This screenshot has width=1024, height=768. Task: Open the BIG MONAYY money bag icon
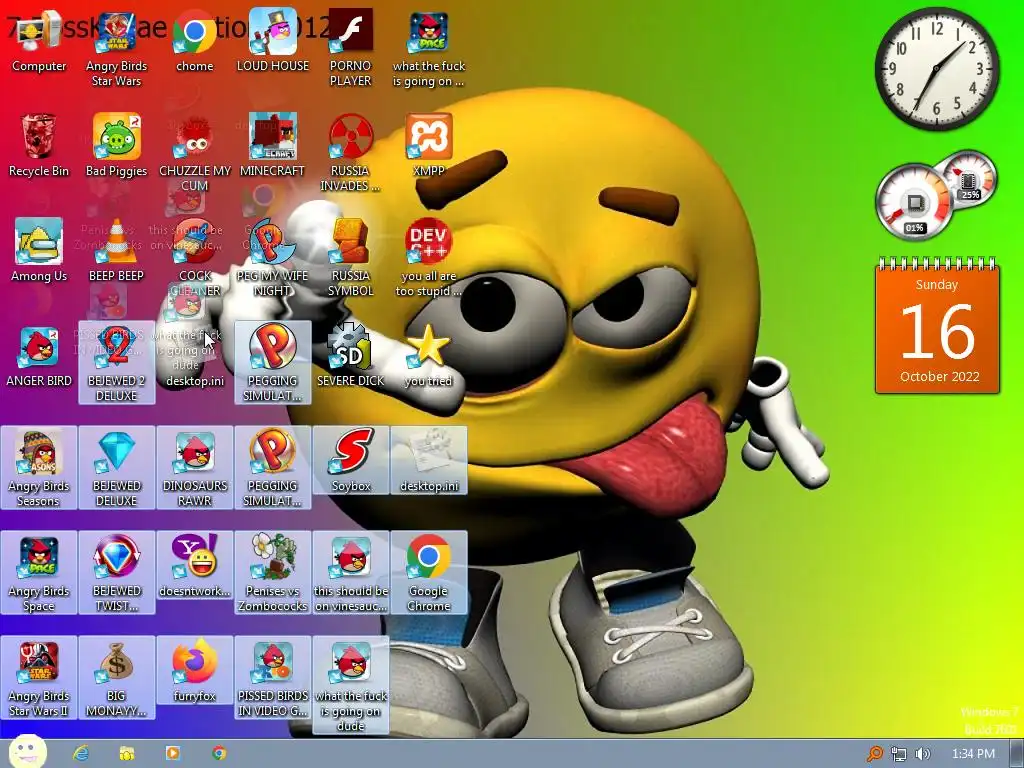coord(116,678)
